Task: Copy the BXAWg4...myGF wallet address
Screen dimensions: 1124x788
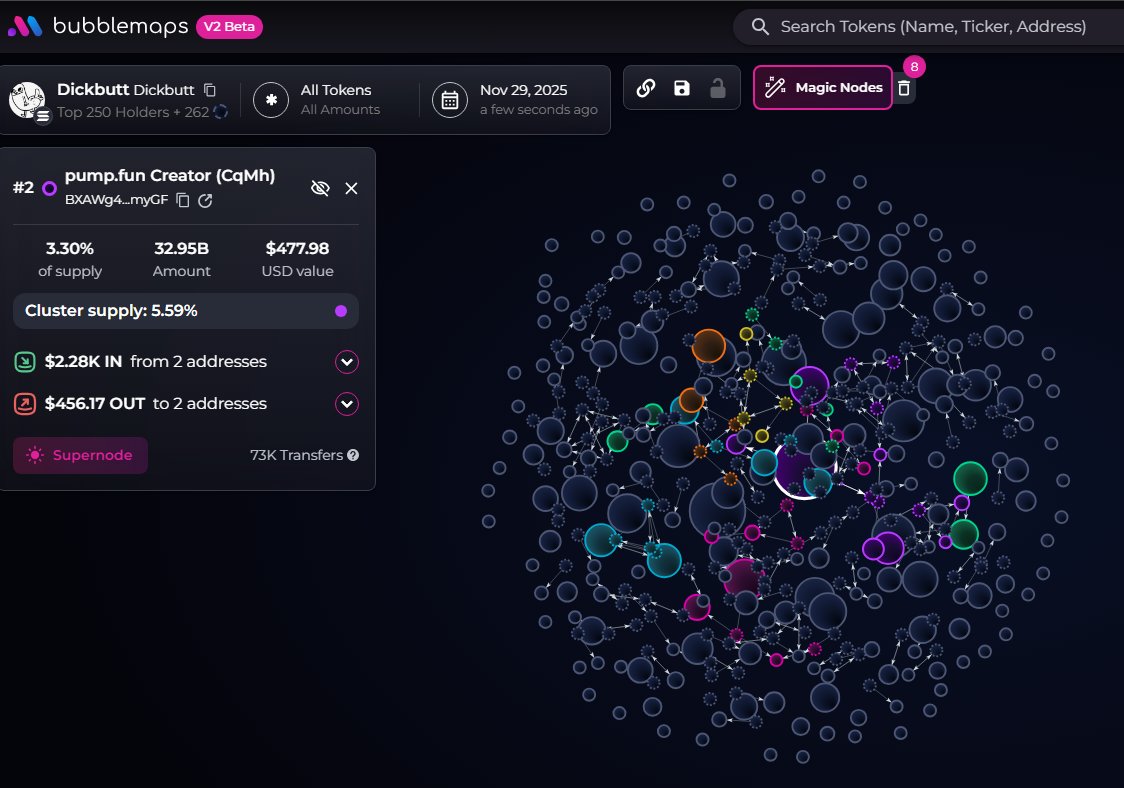Action: 183,200
